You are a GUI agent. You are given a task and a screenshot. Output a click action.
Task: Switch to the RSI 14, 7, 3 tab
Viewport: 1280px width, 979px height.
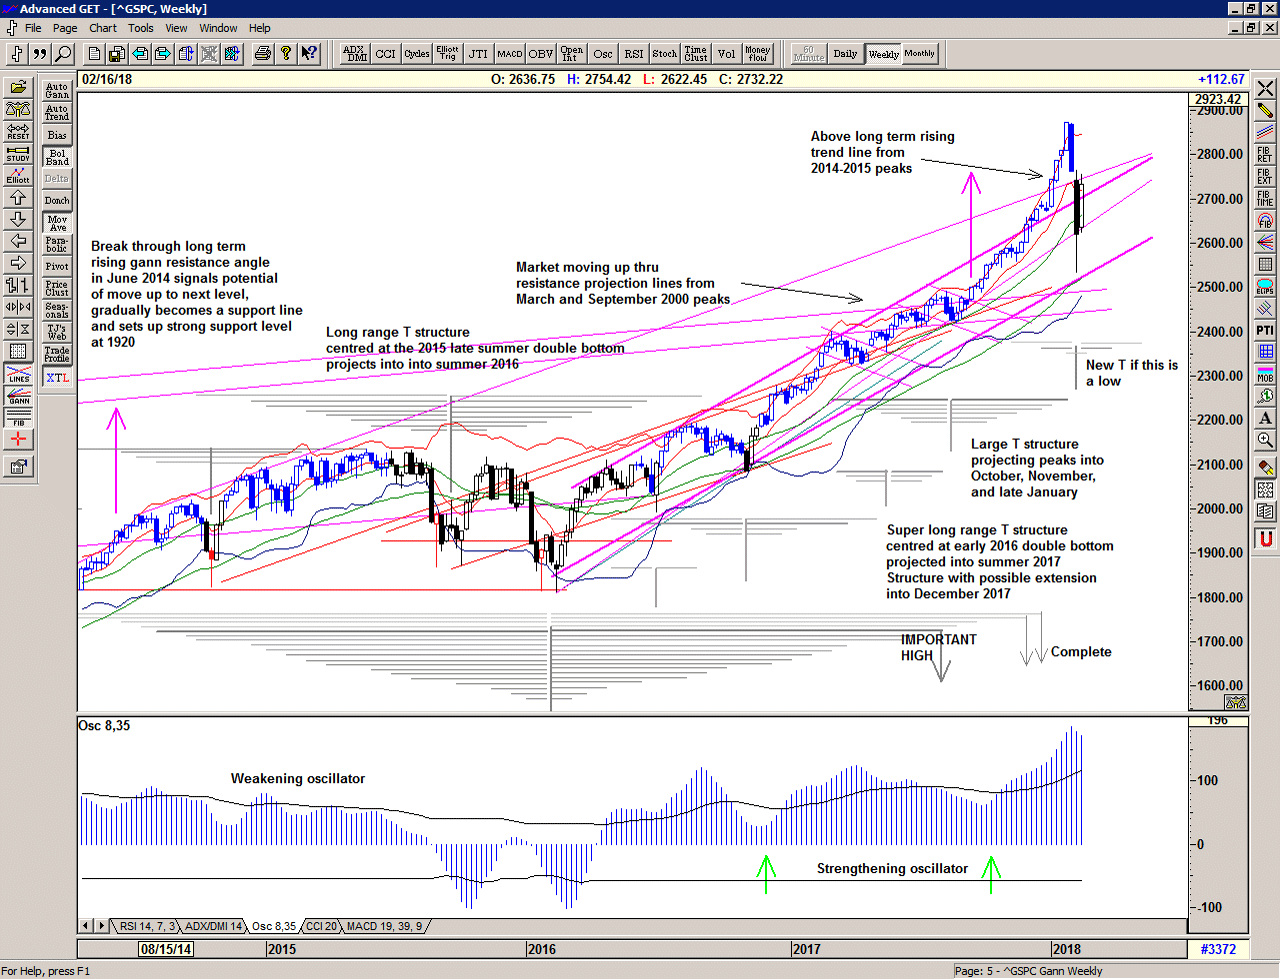pyautogui.click(x=147, y=926)
